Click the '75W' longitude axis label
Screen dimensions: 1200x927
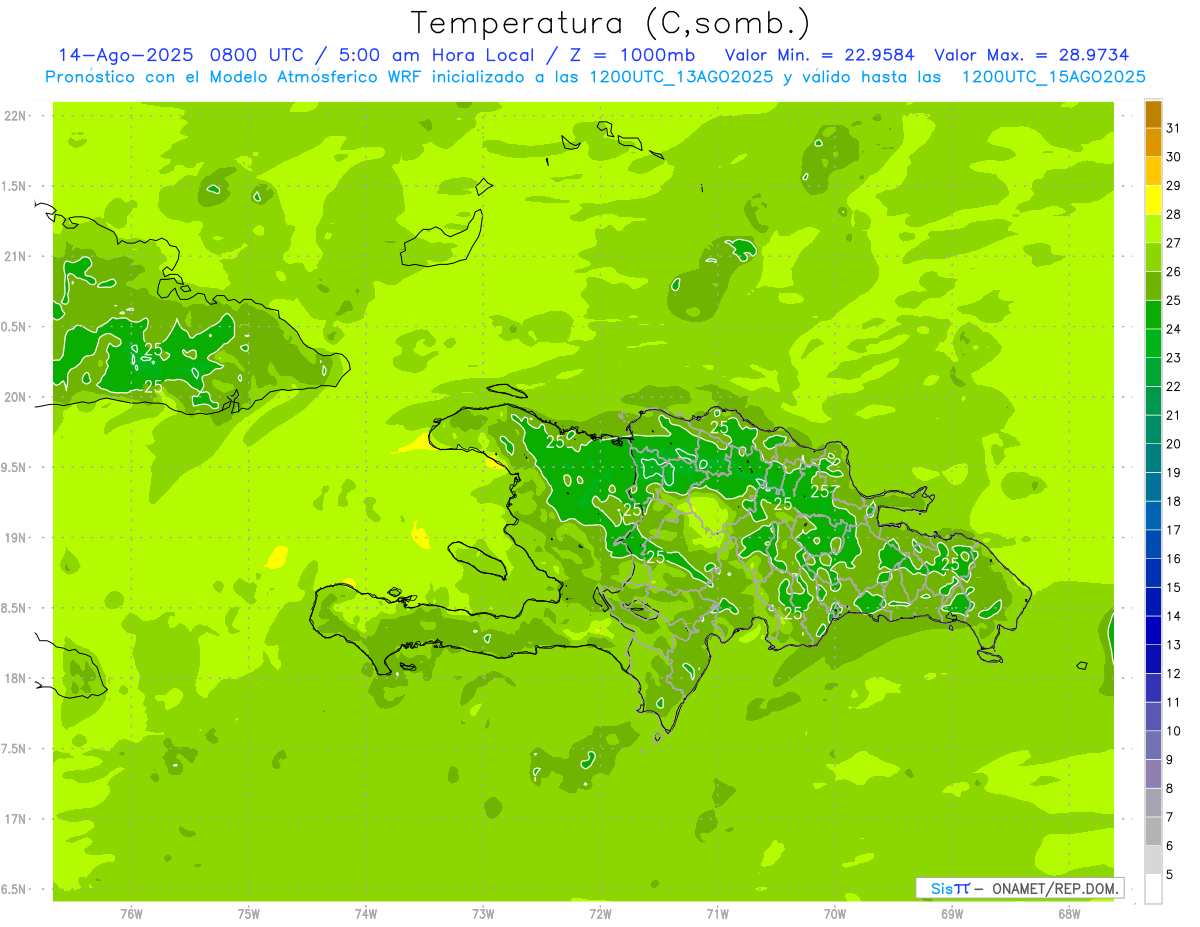point(249,914)
